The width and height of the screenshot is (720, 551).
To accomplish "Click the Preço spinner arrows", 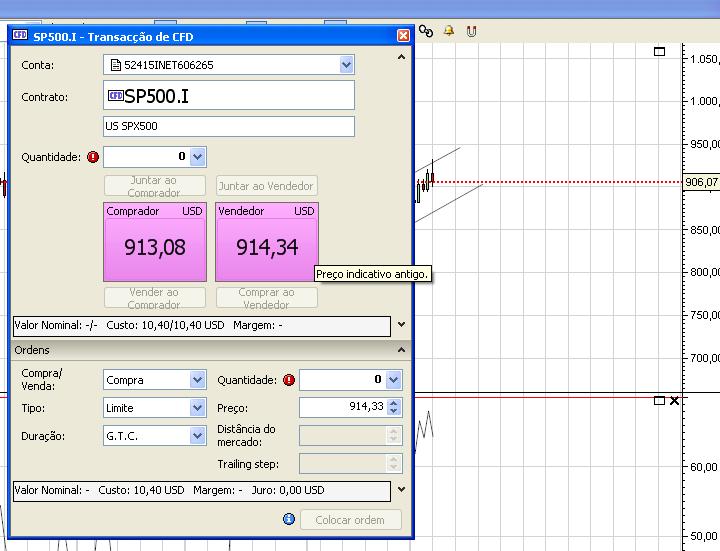I will click(394, 407).
